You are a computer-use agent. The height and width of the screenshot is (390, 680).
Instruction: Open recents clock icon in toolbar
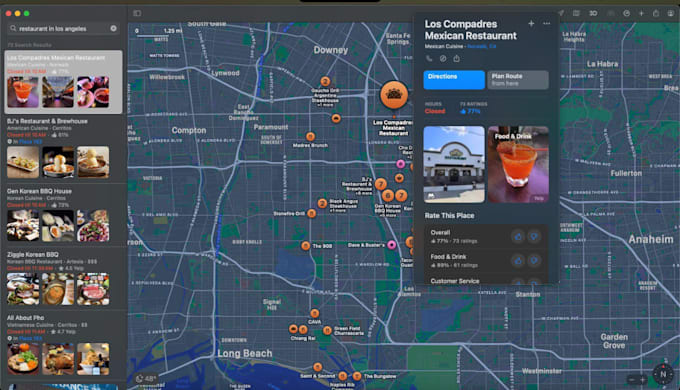click(x=626, y=13)
